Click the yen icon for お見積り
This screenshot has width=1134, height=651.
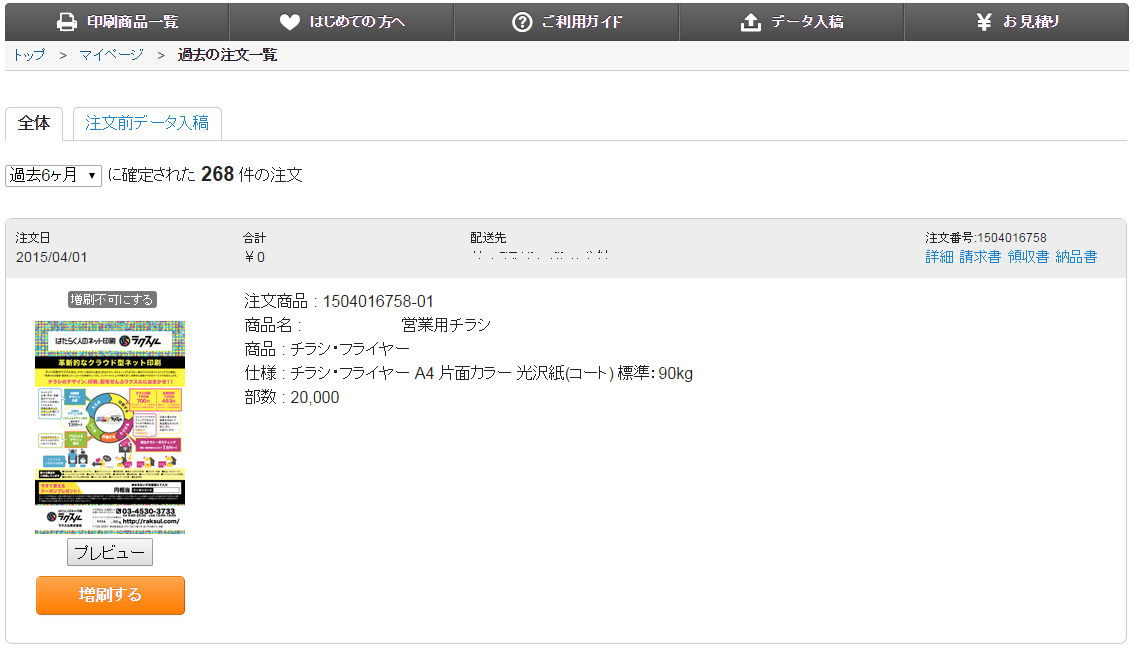click(984, 22)
